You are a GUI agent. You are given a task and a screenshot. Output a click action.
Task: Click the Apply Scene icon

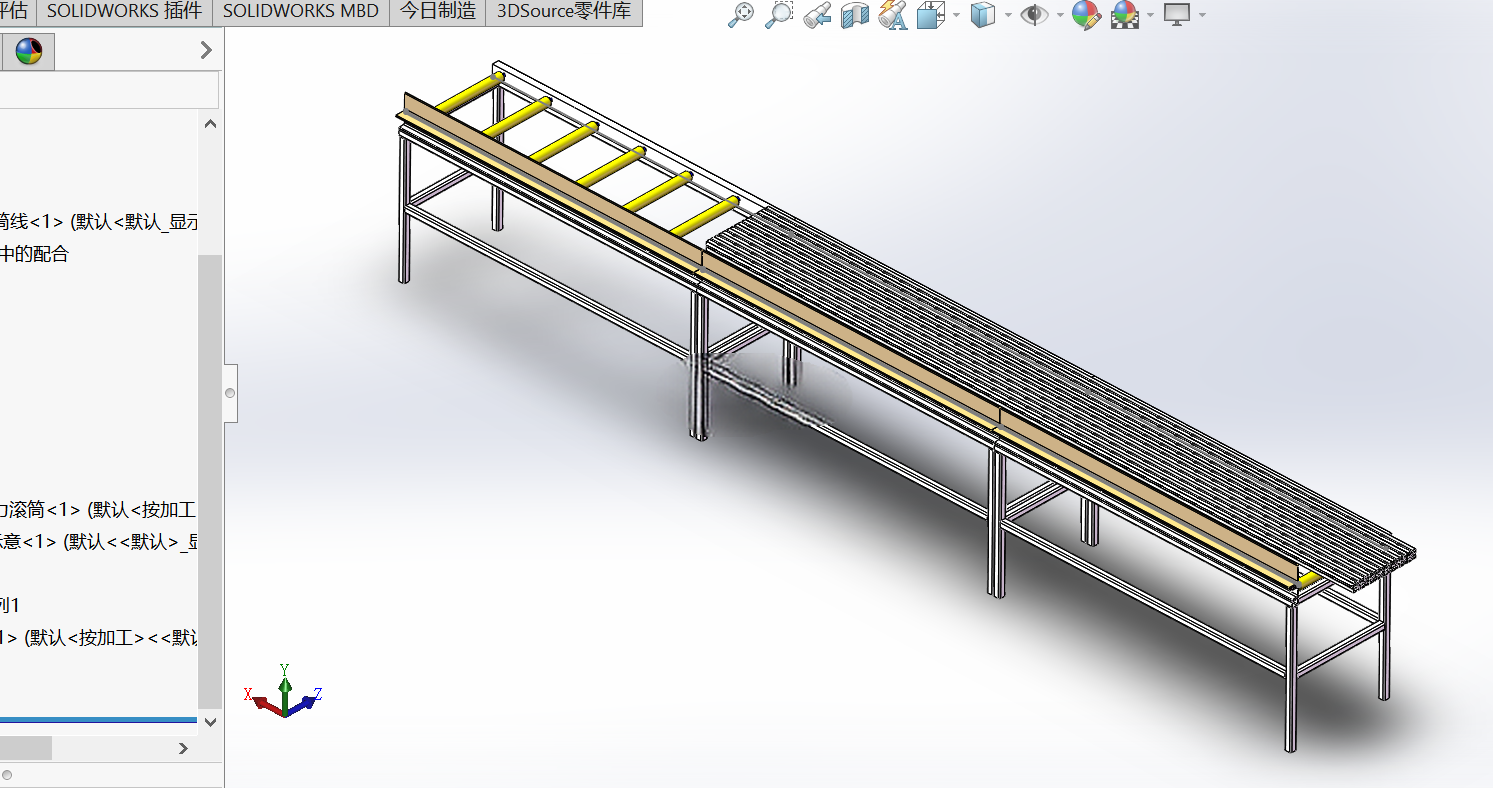tap(1125, 15)
